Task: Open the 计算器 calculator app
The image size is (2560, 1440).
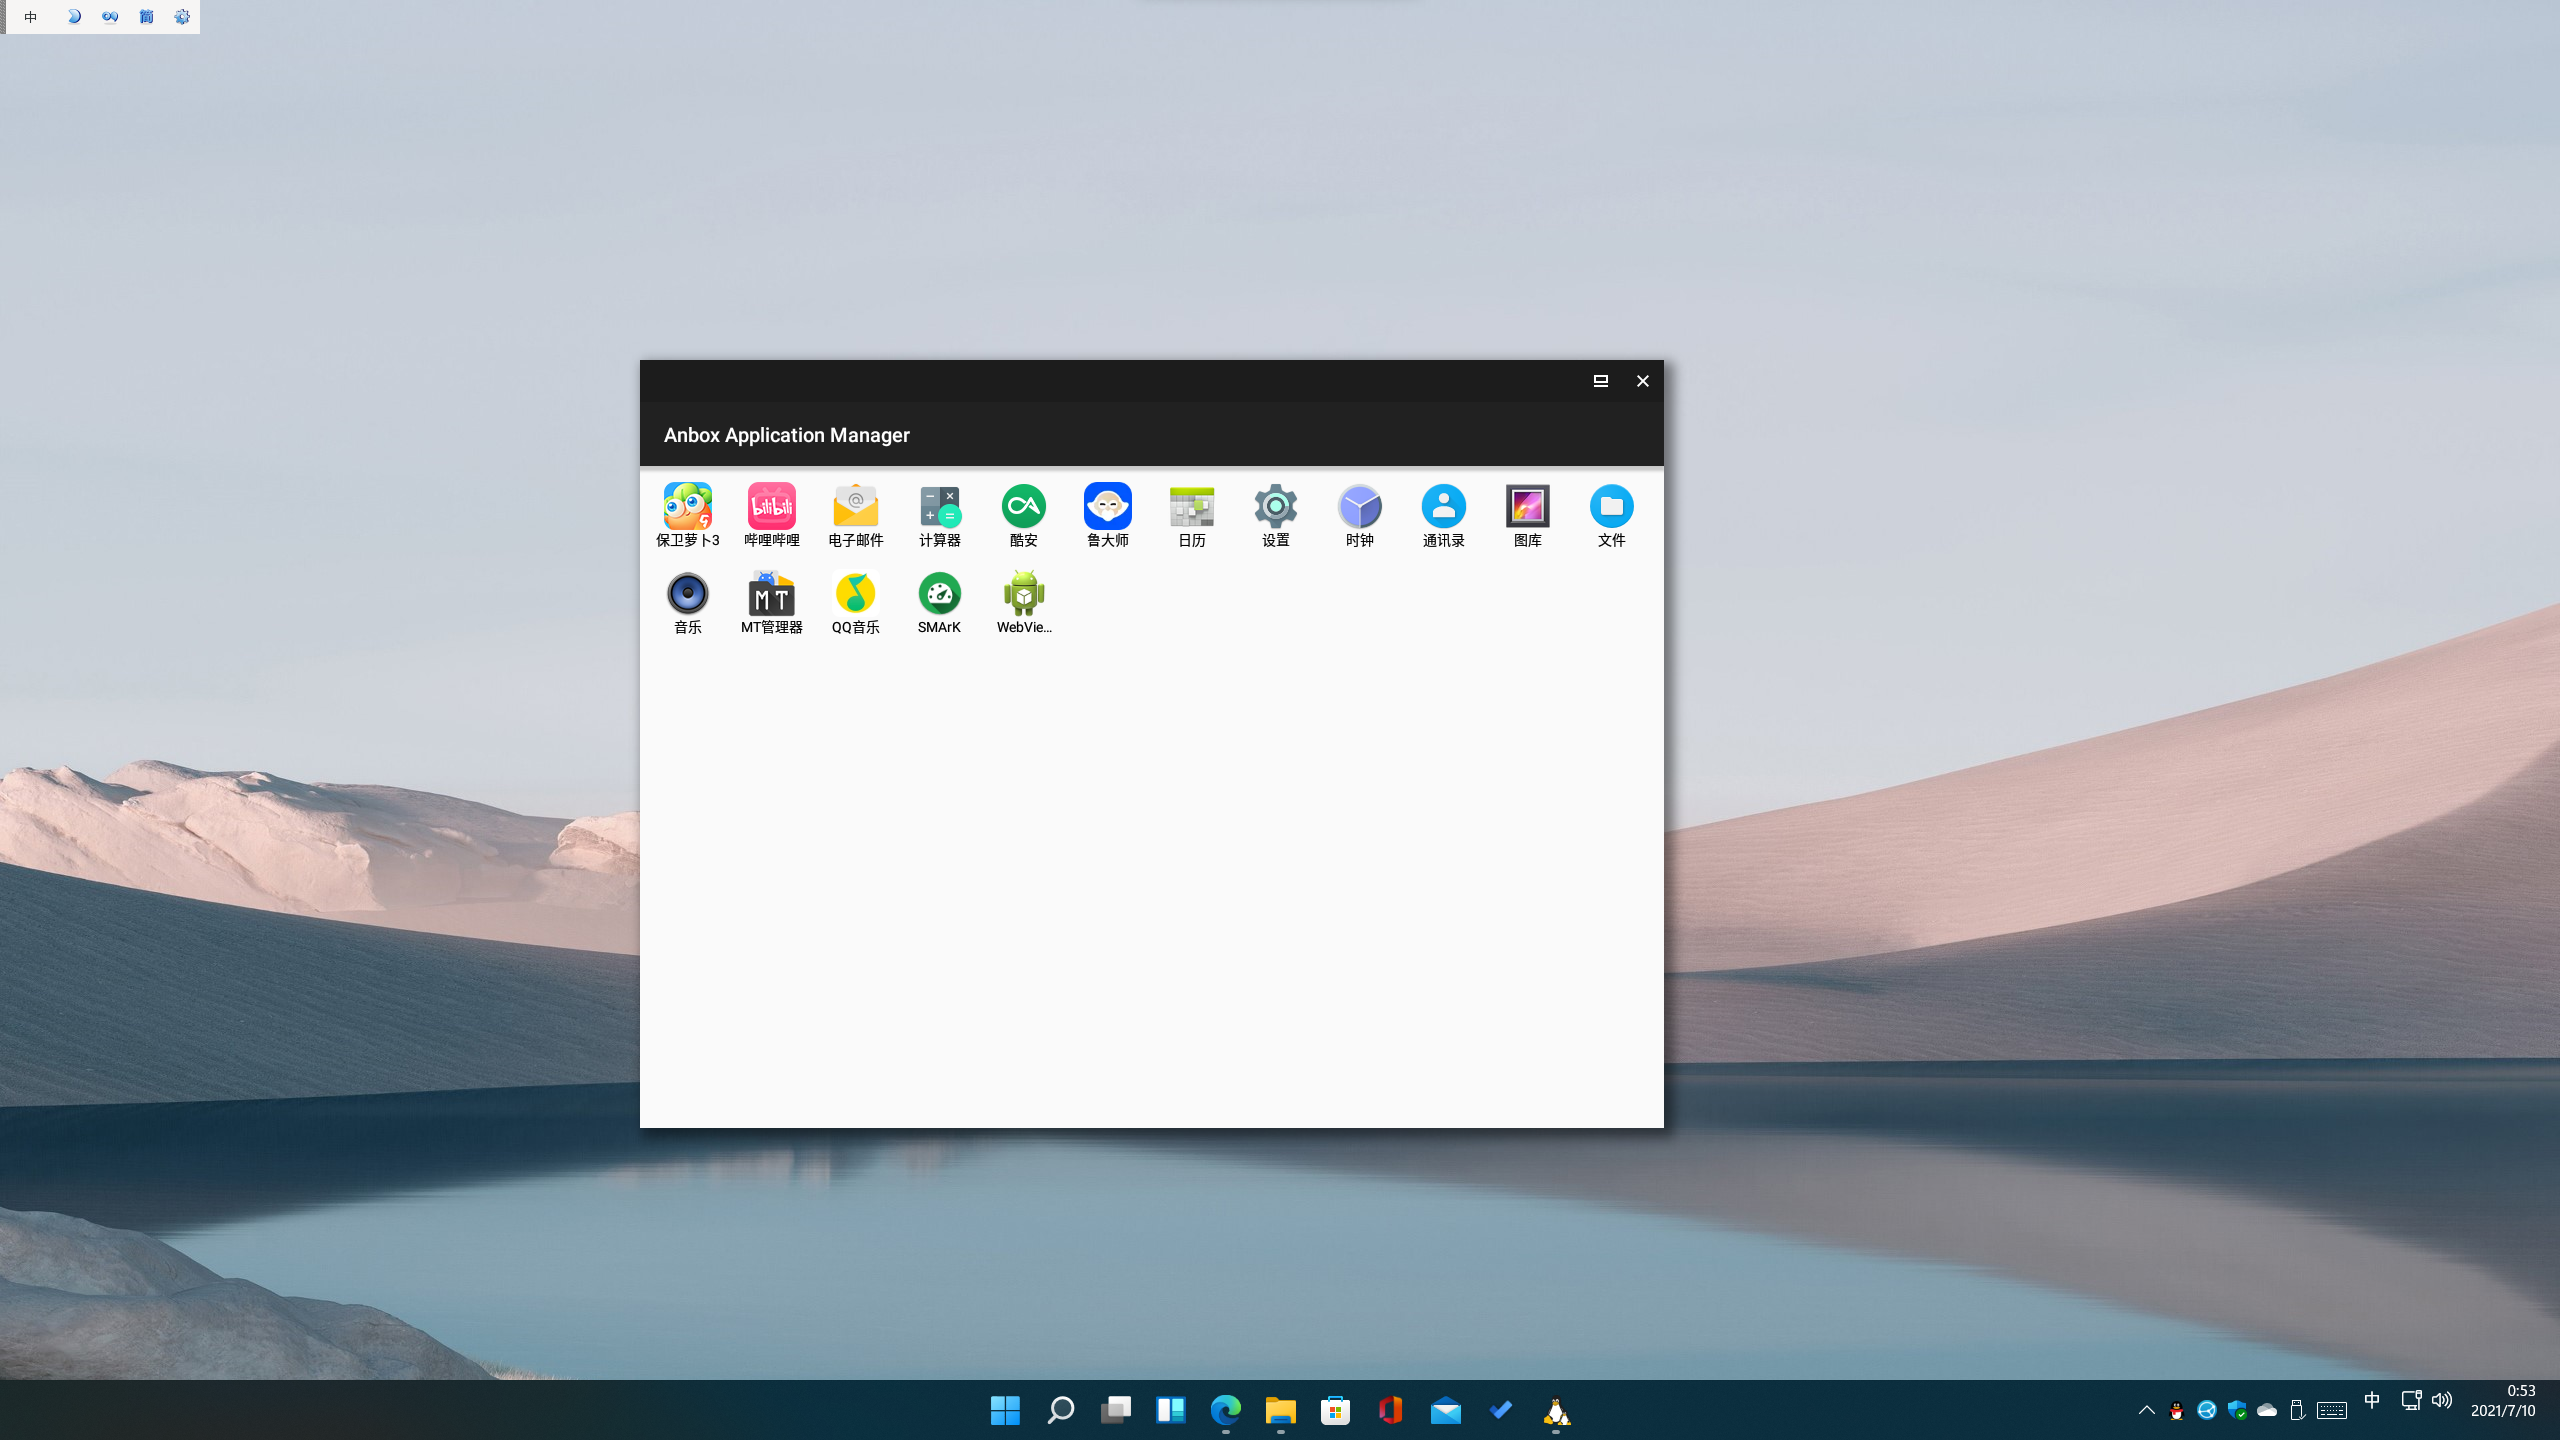Action: pos(940,508)
